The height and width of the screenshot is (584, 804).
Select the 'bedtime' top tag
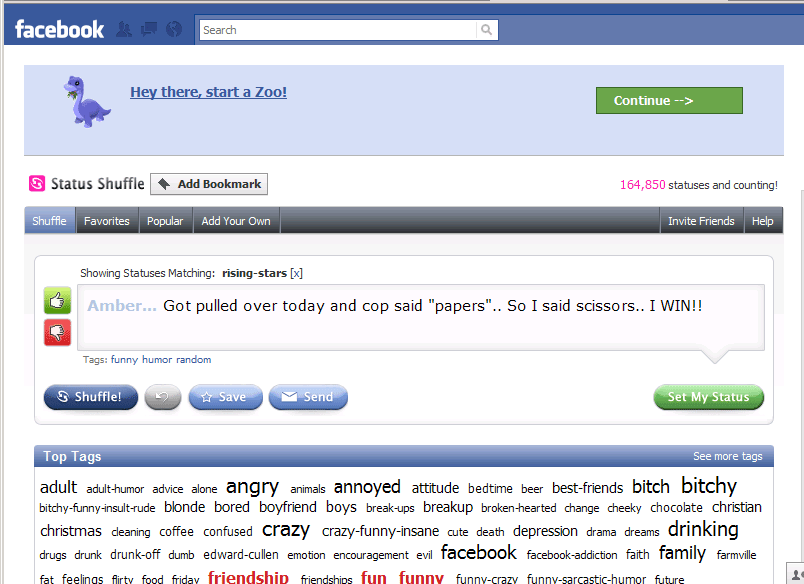tap(490, 488)
